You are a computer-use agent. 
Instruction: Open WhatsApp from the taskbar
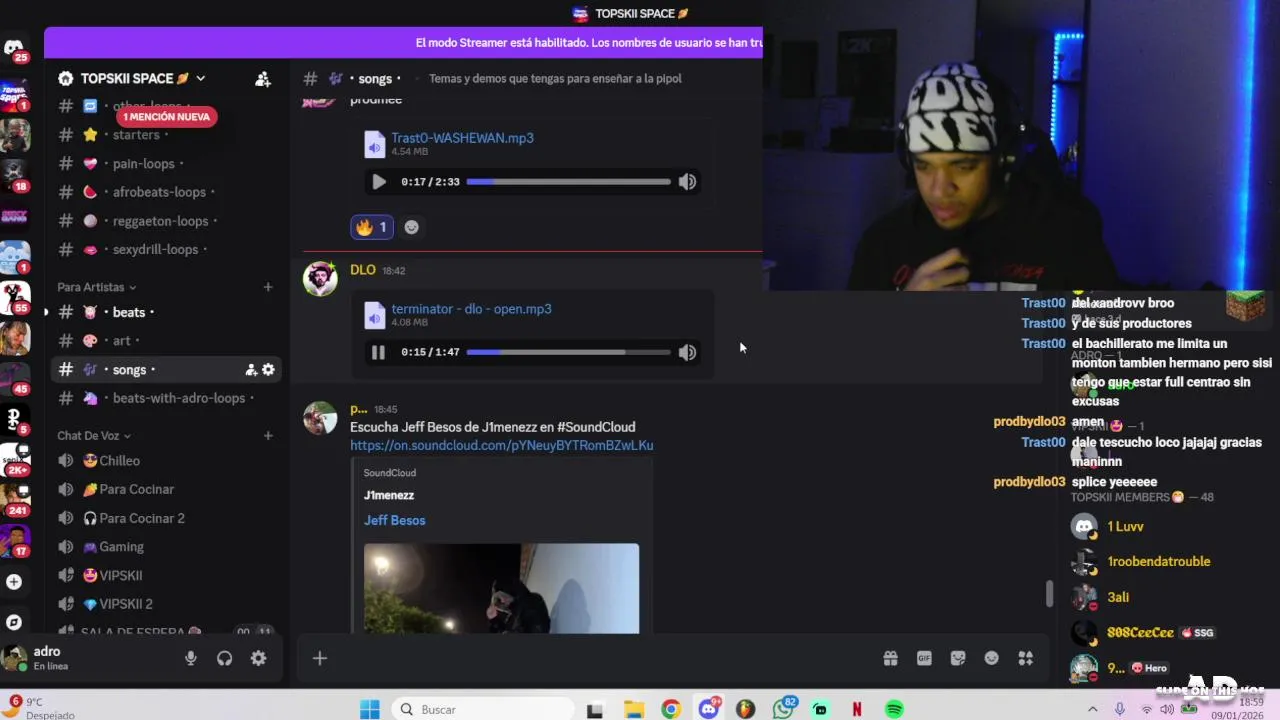[783, 709]
